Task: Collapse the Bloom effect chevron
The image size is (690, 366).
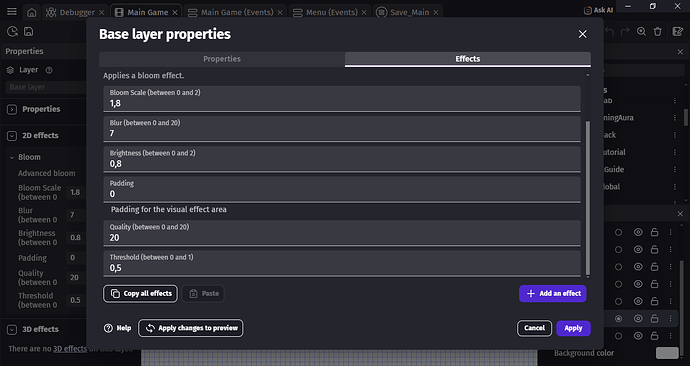Action: click(x=12, y=157)
